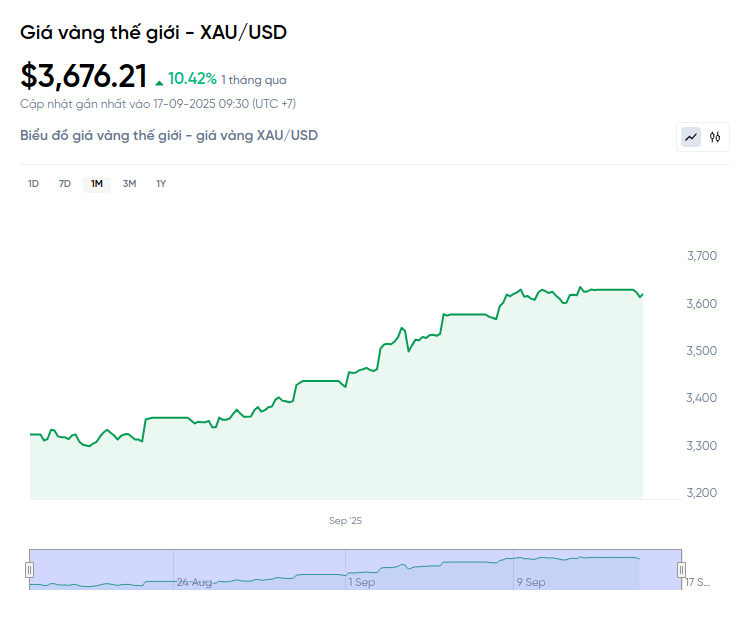The width and height of the screenshot is (750, 634).
Task: Click the green up-arrow change indicator
Action: pos(159,81)
